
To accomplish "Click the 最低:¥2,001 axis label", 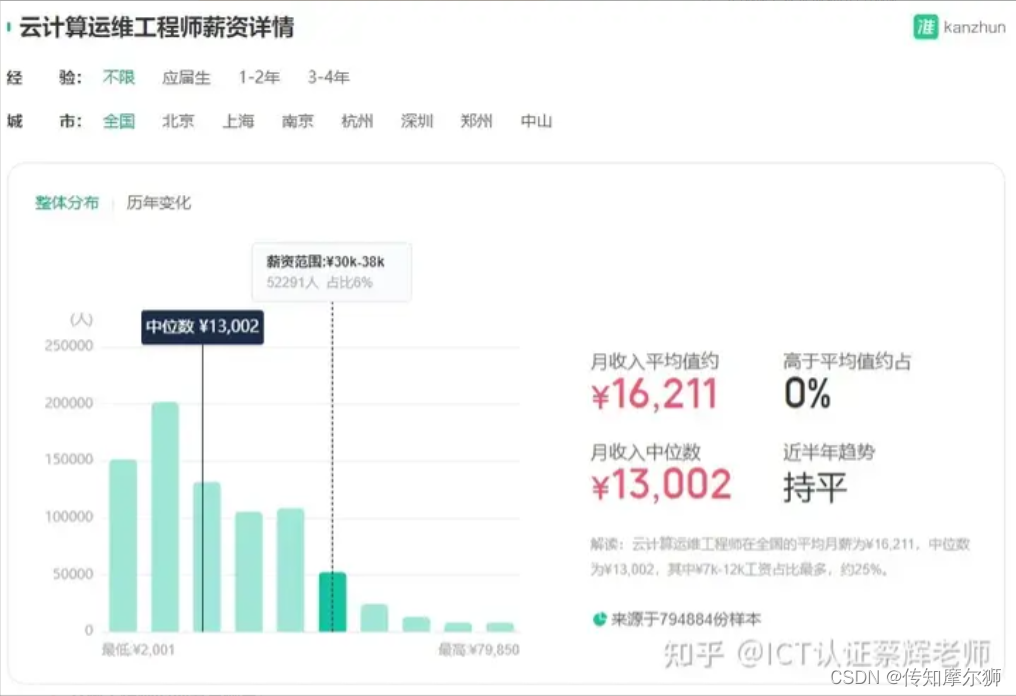I will tap(139, 649).
